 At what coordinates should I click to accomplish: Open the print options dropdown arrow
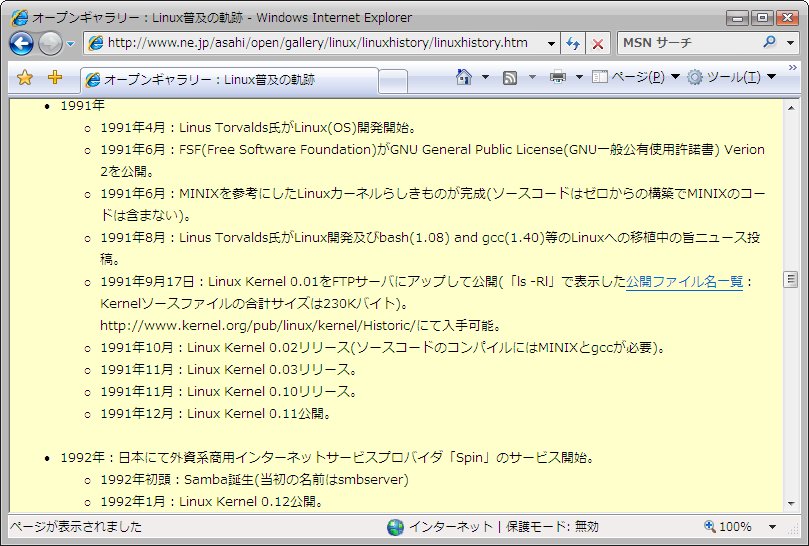pyautogui.click(x=579, y=77)
